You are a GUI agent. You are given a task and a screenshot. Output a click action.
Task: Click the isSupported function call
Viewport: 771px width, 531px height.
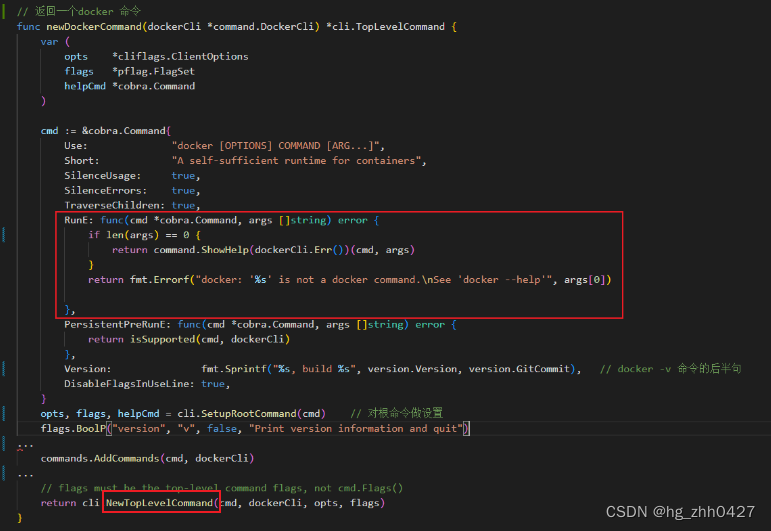162,339
